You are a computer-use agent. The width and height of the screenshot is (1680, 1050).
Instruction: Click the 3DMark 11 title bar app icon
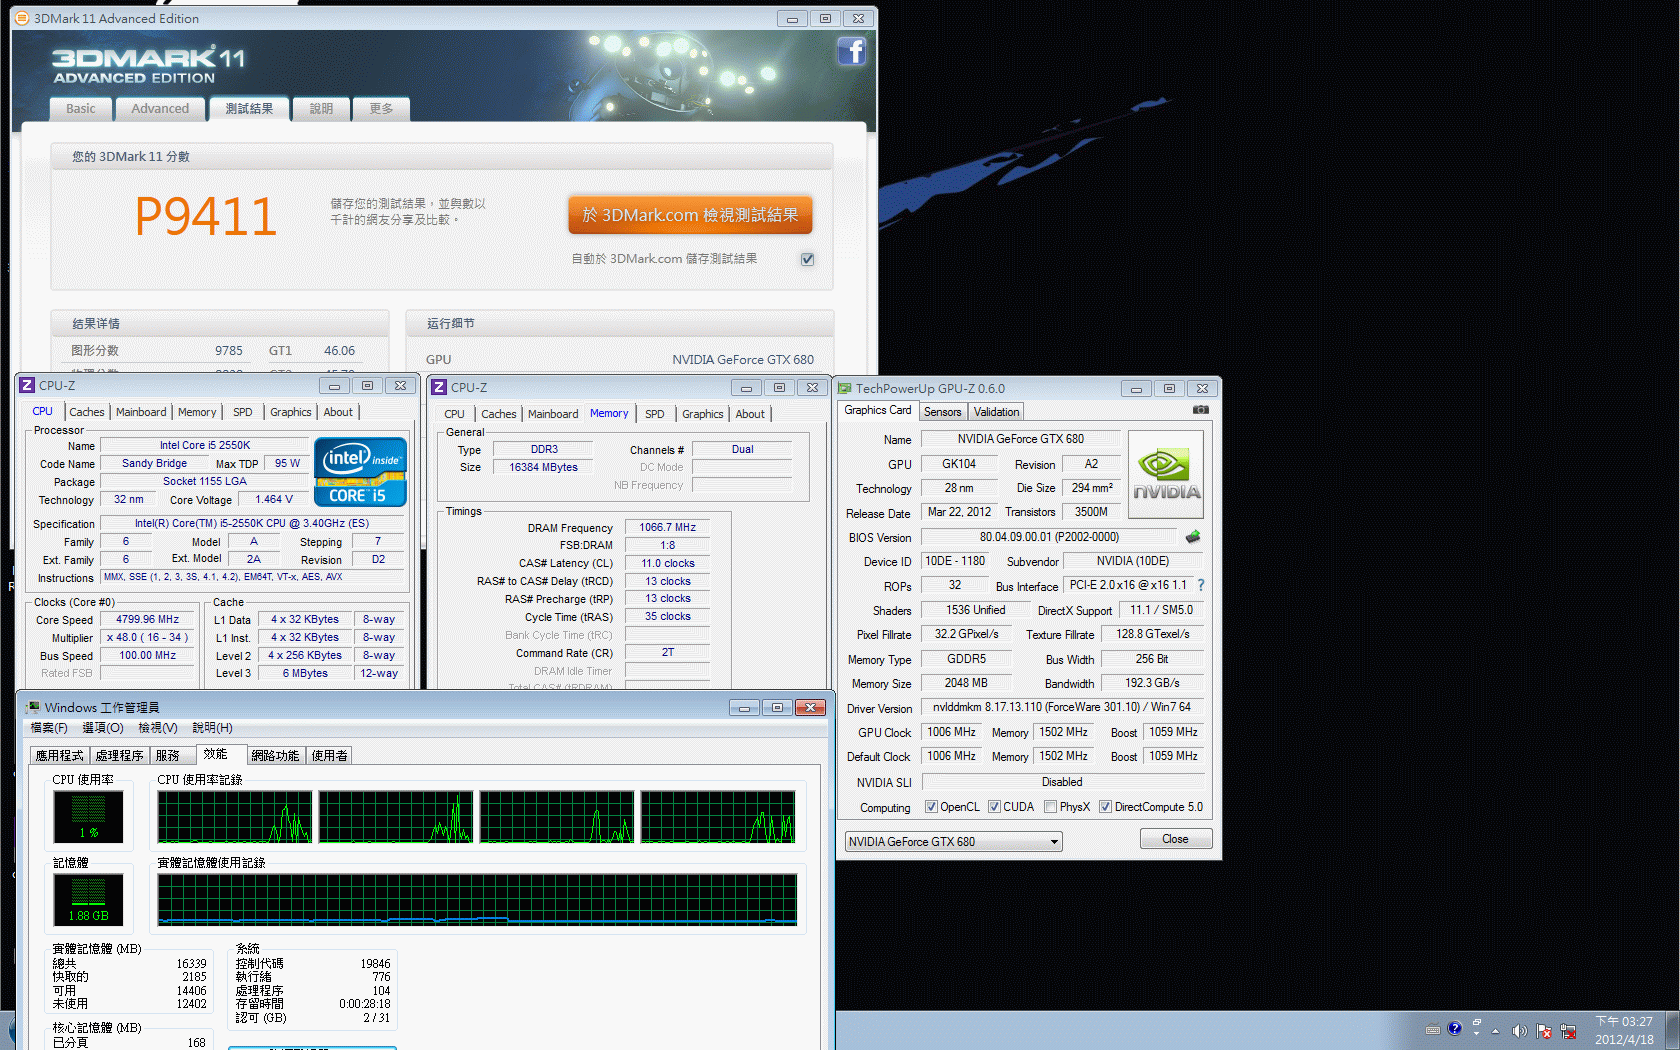(x=22, y=18)
